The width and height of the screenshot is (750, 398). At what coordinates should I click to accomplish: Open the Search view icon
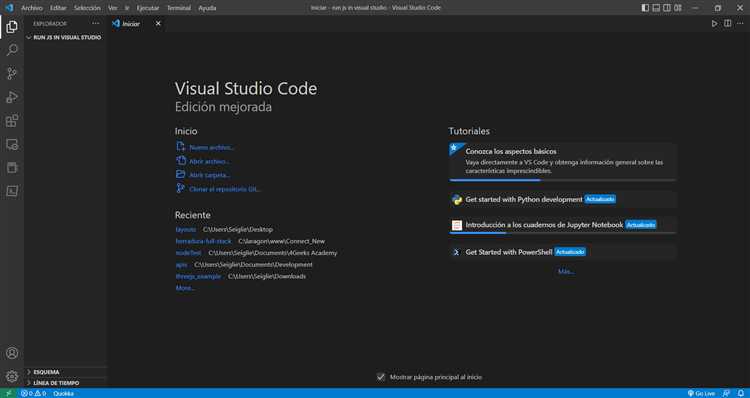coord(12,50)
